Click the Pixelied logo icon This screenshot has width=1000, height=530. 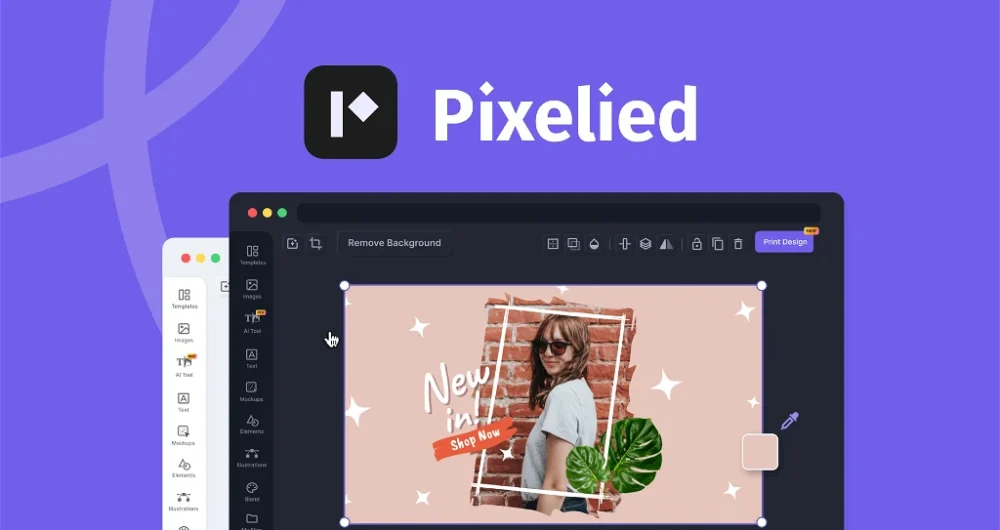pos(351,112)
